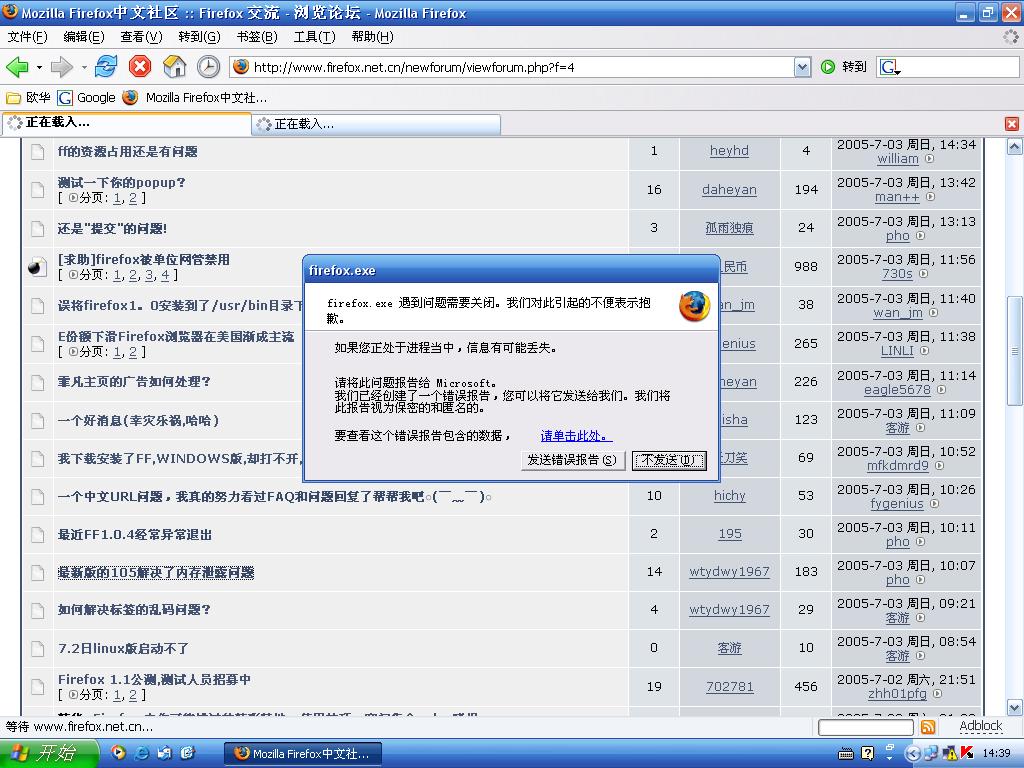Click the system clock 14:39

(996, 754)
